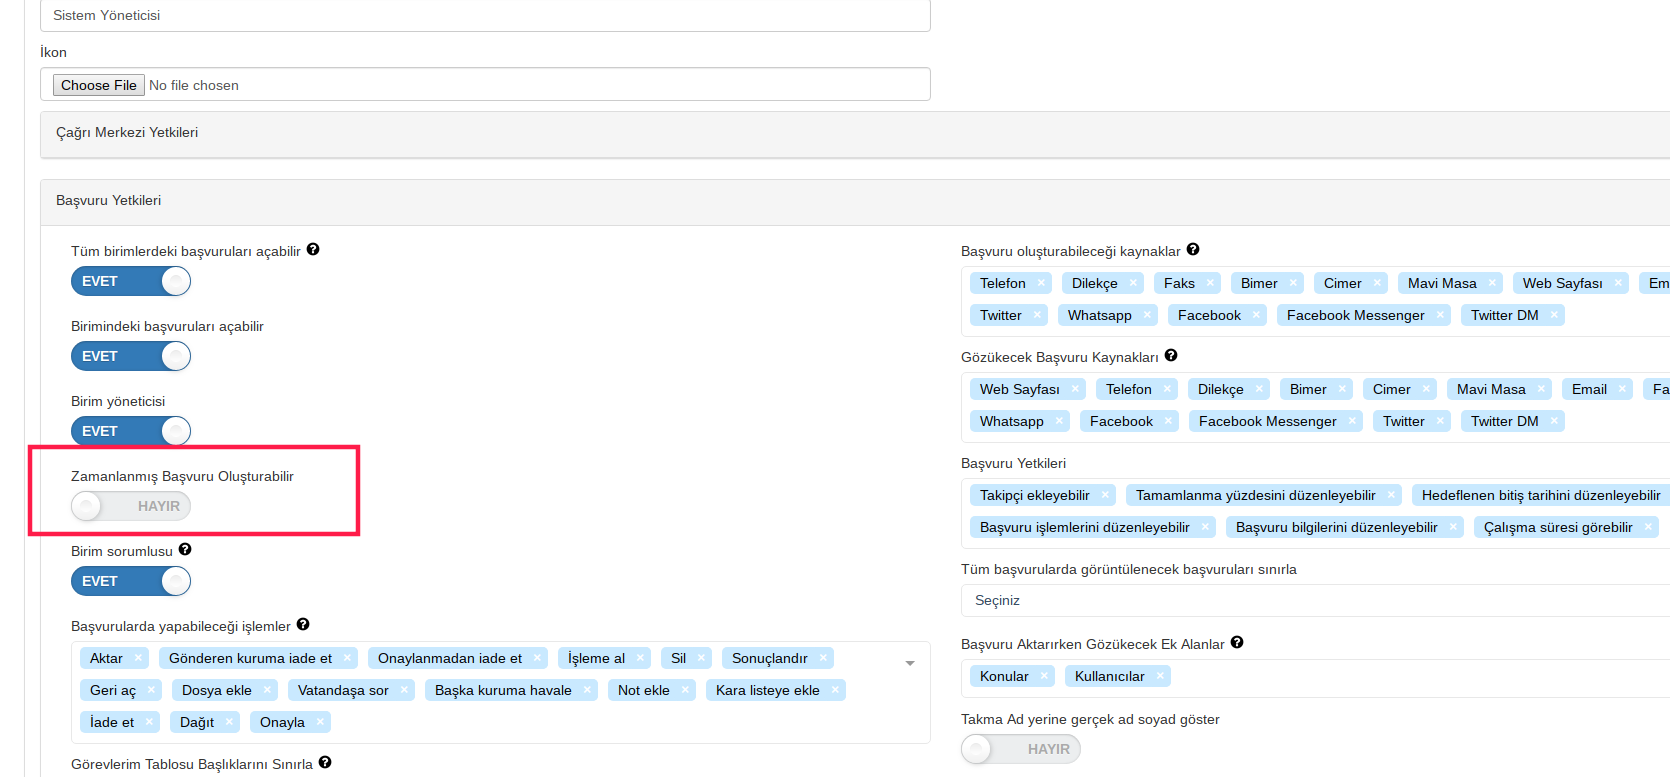Remove the Sonuçlandır action tag
This screenshot has height=777, width=1670.
click(x=823, y=658)
